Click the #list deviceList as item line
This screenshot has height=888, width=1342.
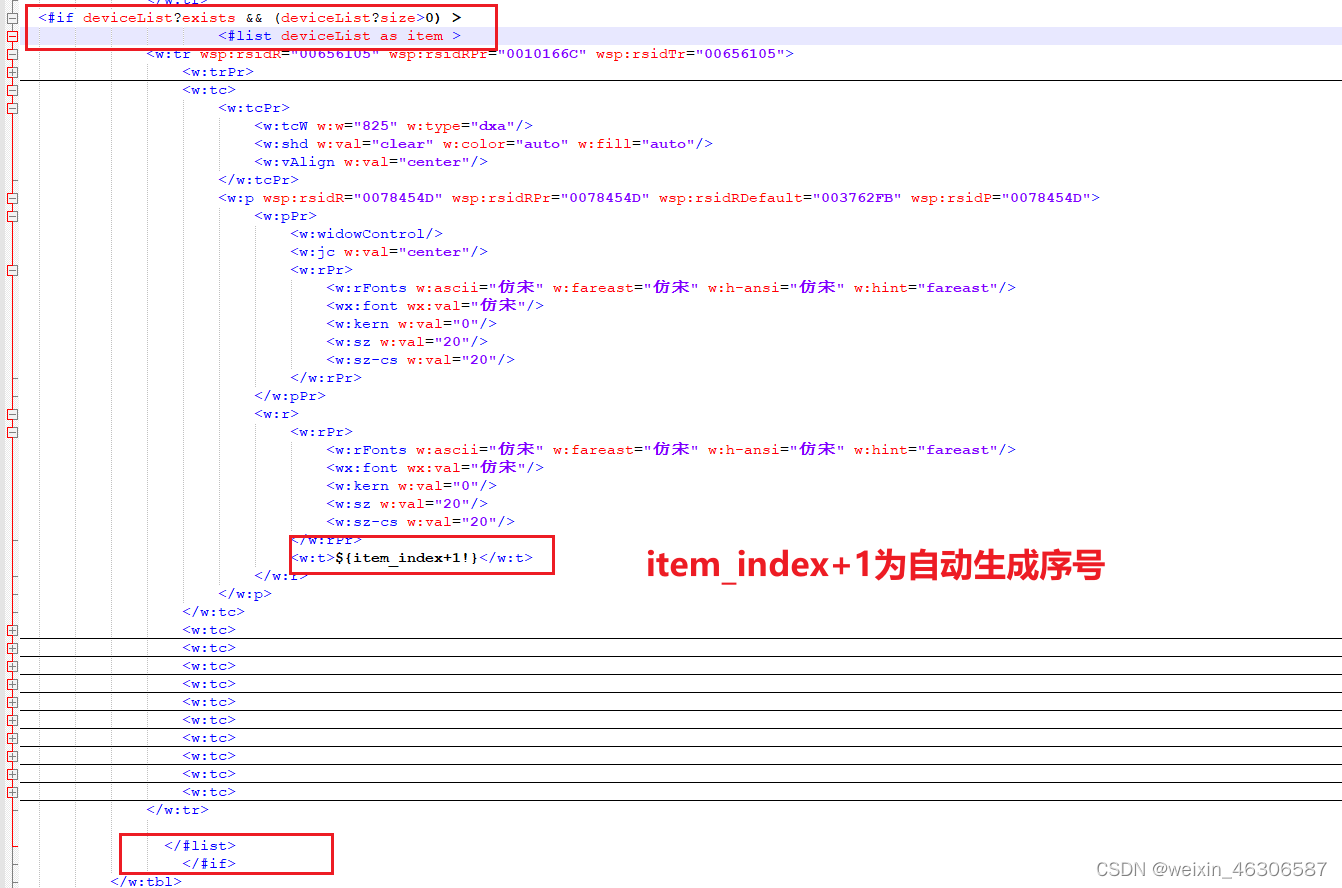pos(340,36)
